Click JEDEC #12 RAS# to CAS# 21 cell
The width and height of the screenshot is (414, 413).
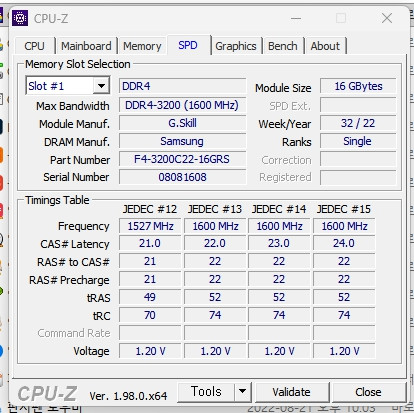(x=150, y=261)
